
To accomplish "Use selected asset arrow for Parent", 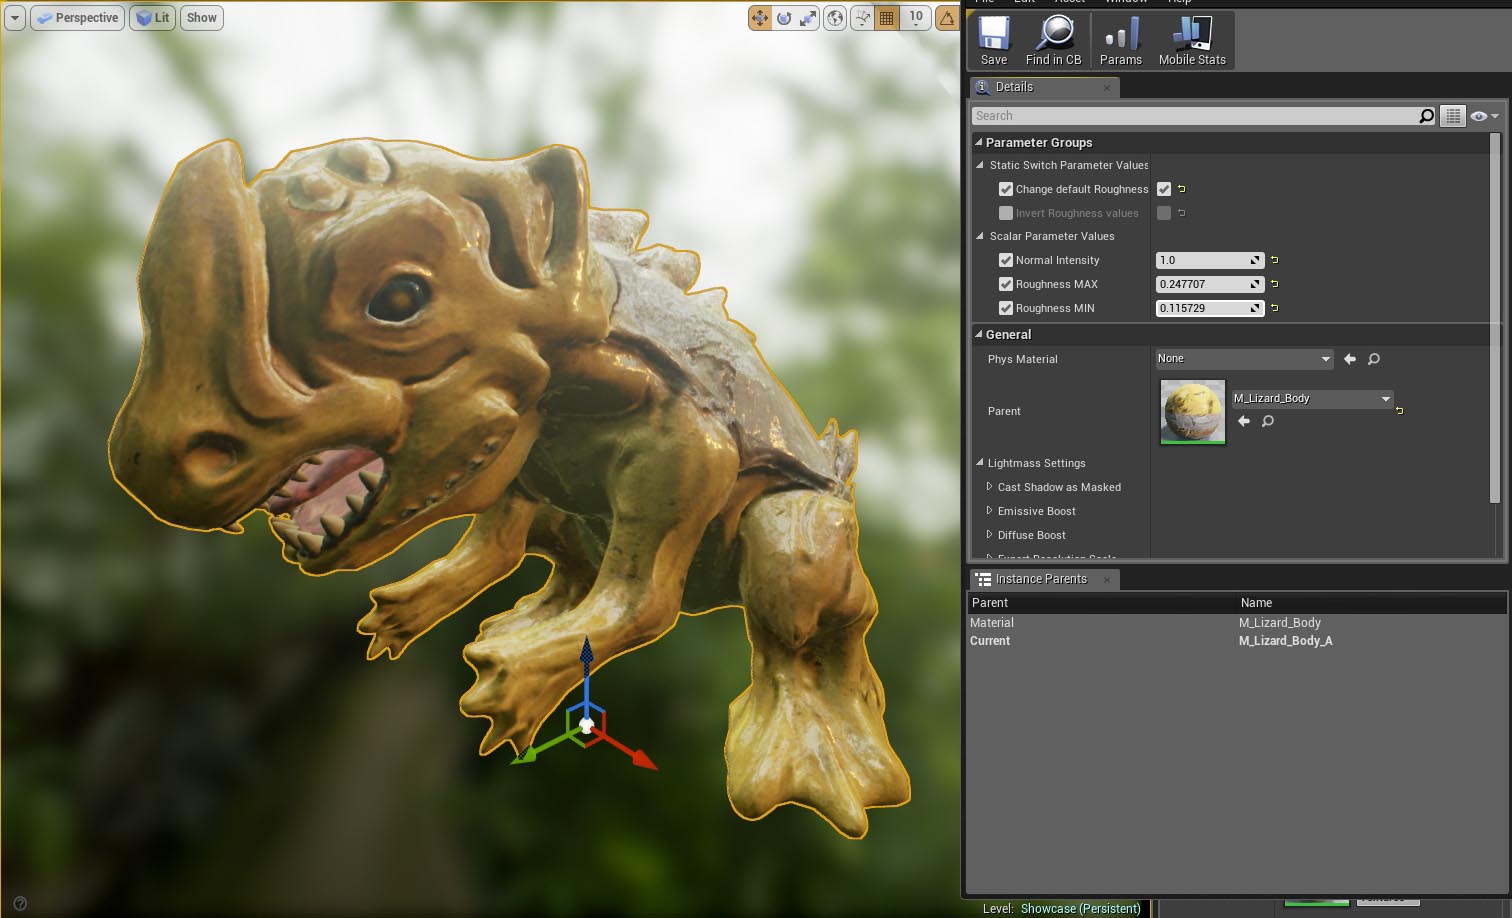I will (x=1244, y=421).
